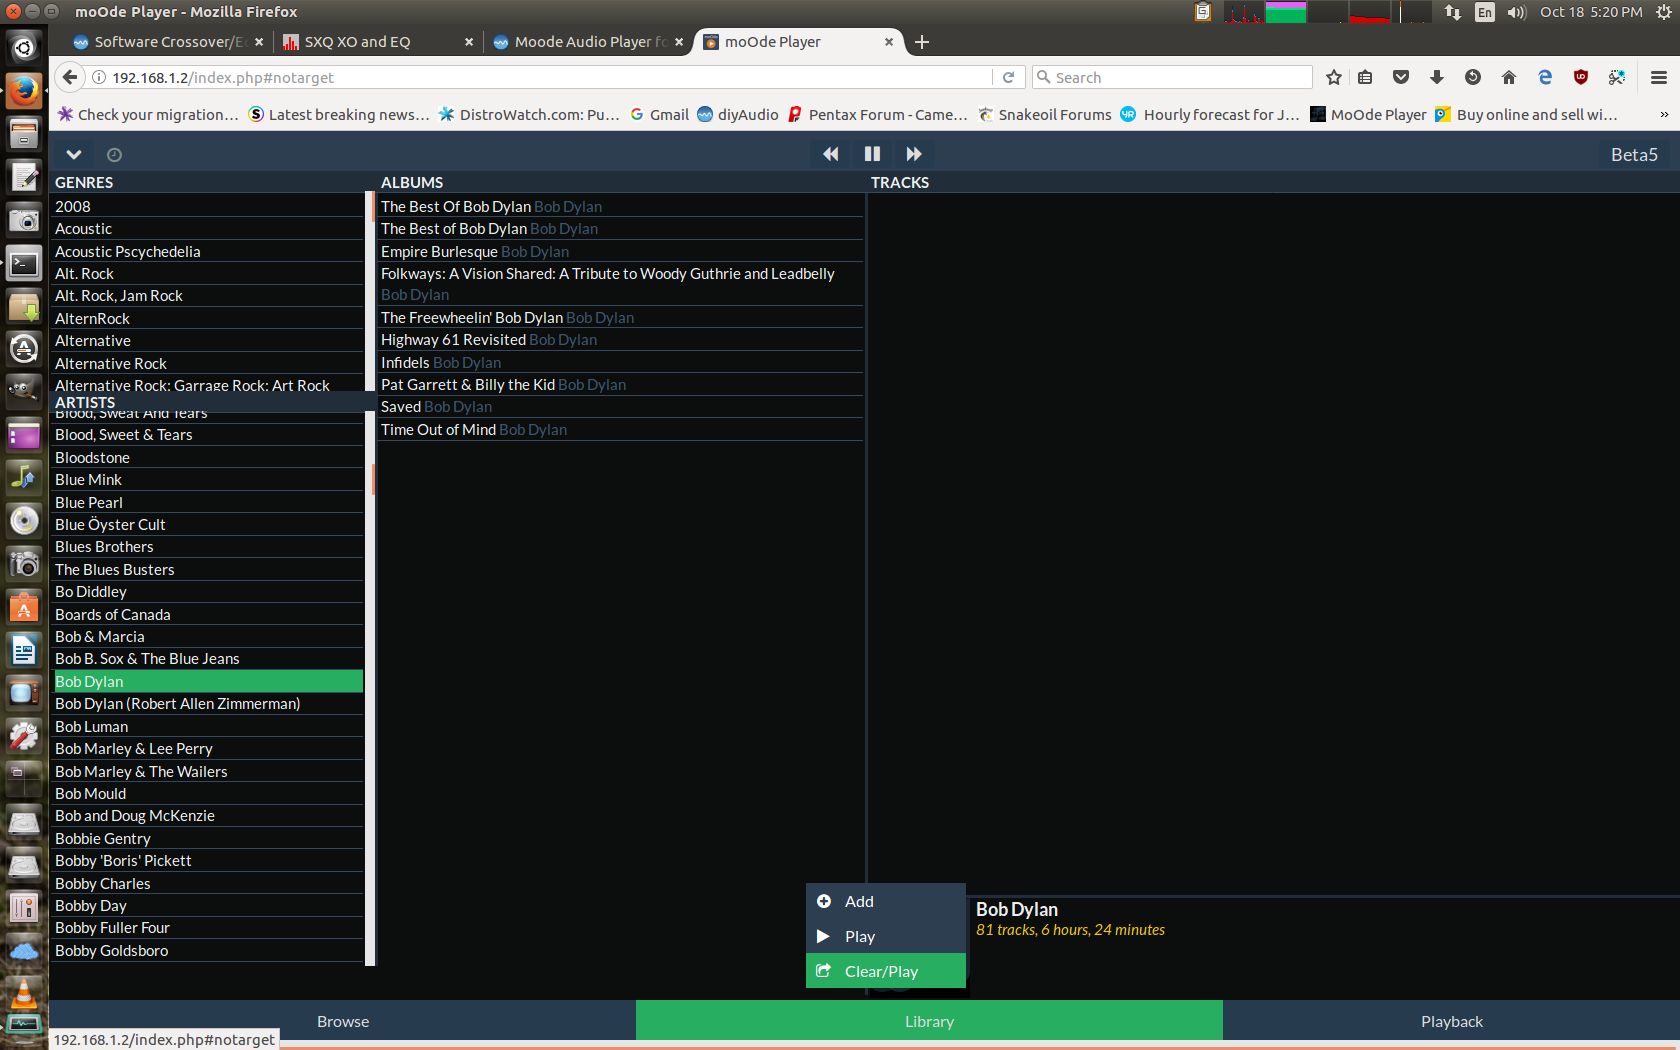Viewport: 1680px width, 1050px height.
Task: Select artist Bobby Goldsboro
Action: pyautogui.click(x=207, y=950)
